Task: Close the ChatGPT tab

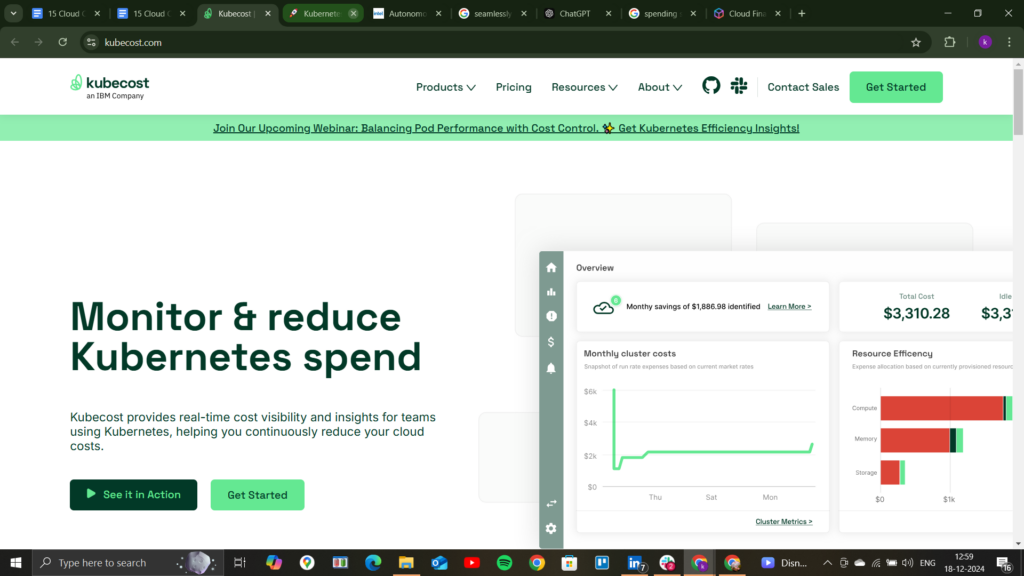Action: tap(609, 14)
